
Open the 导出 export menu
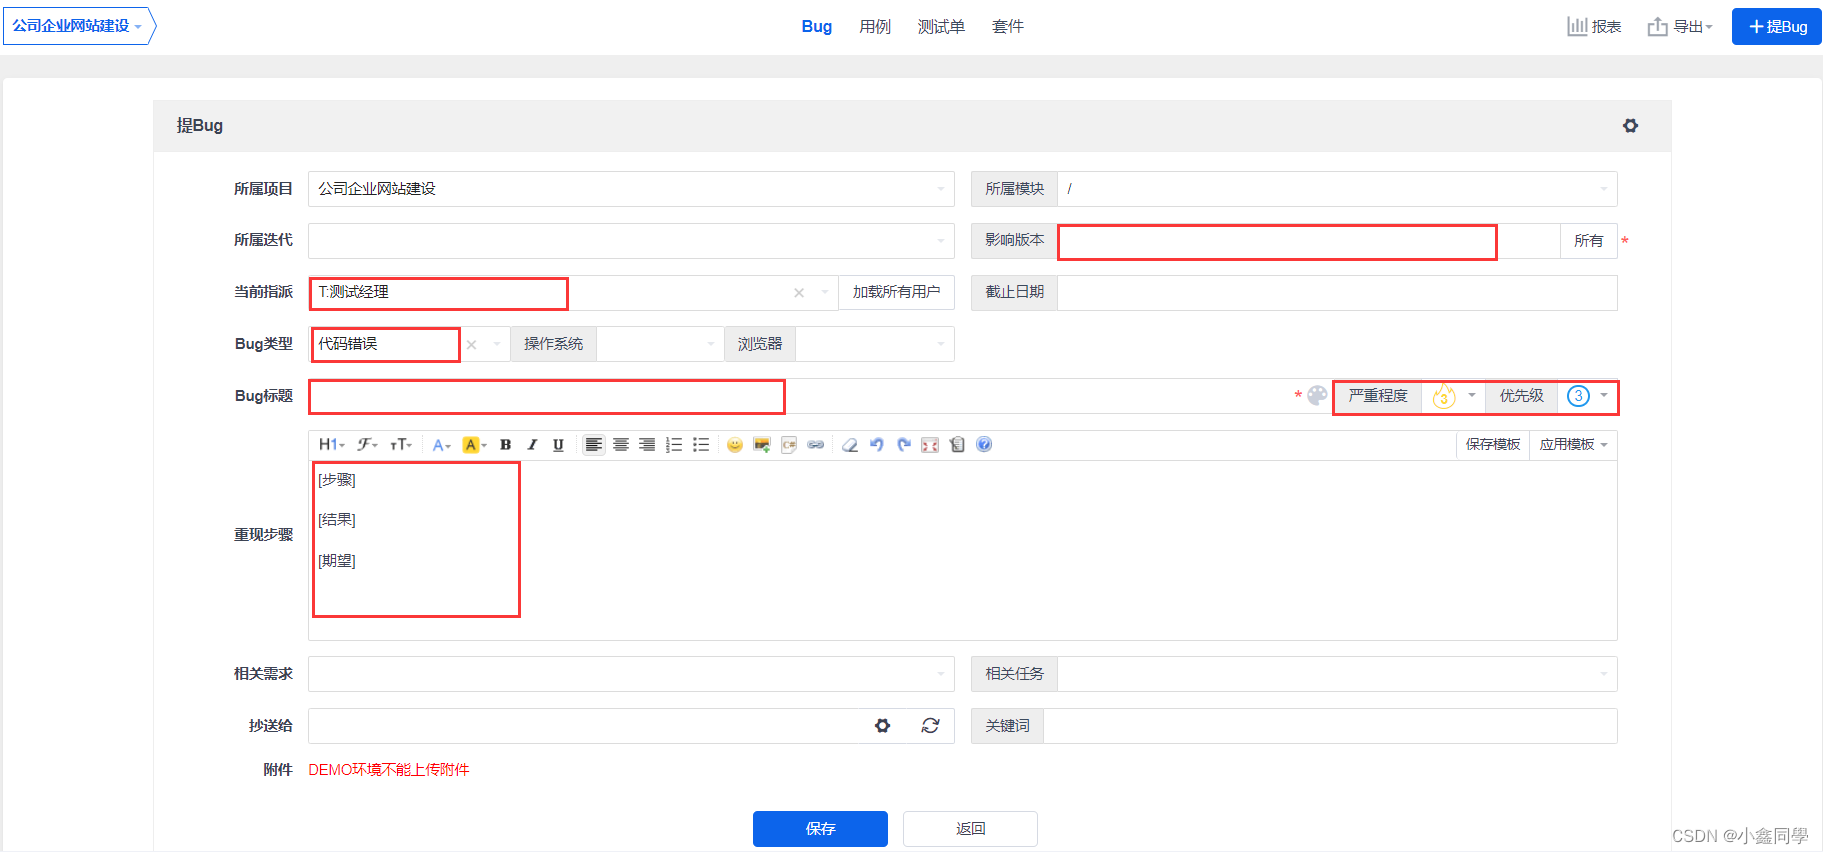click(x=1680, y=27)
